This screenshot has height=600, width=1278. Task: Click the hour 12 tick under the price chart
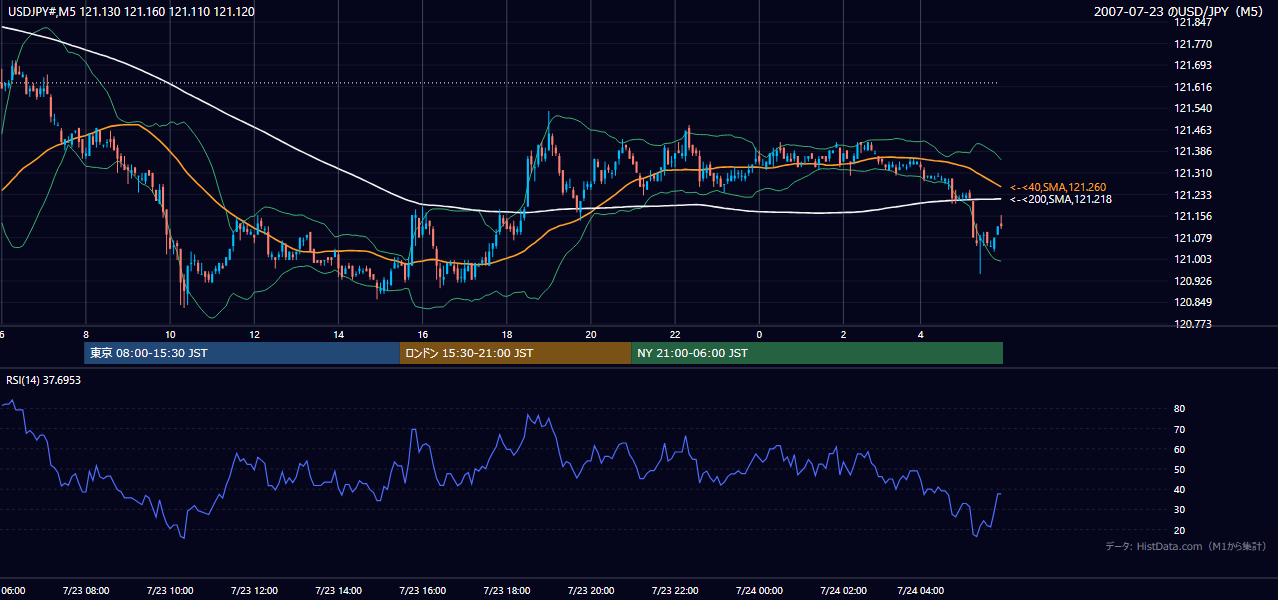[254, 334]
